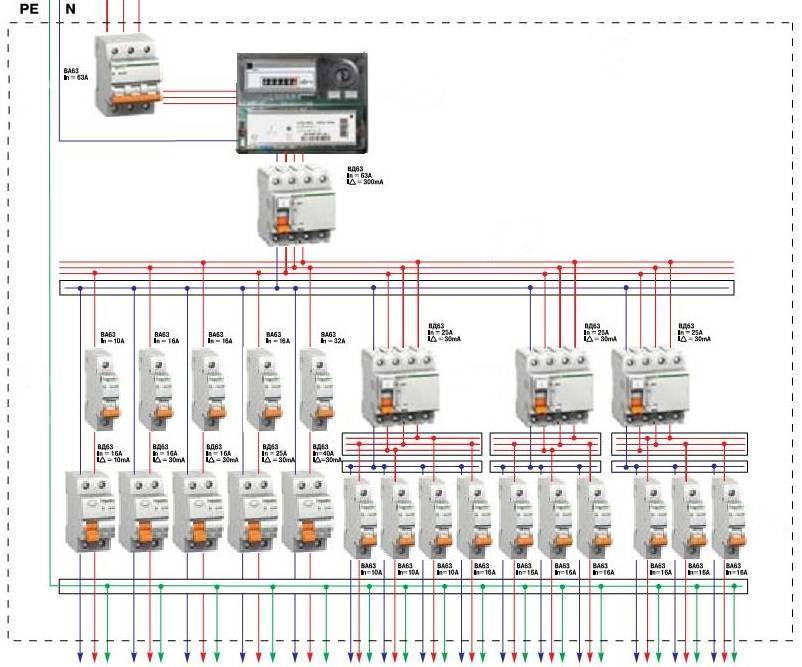
Task: Click the long PE busbar at the bottom
Action: pos(400,586)
